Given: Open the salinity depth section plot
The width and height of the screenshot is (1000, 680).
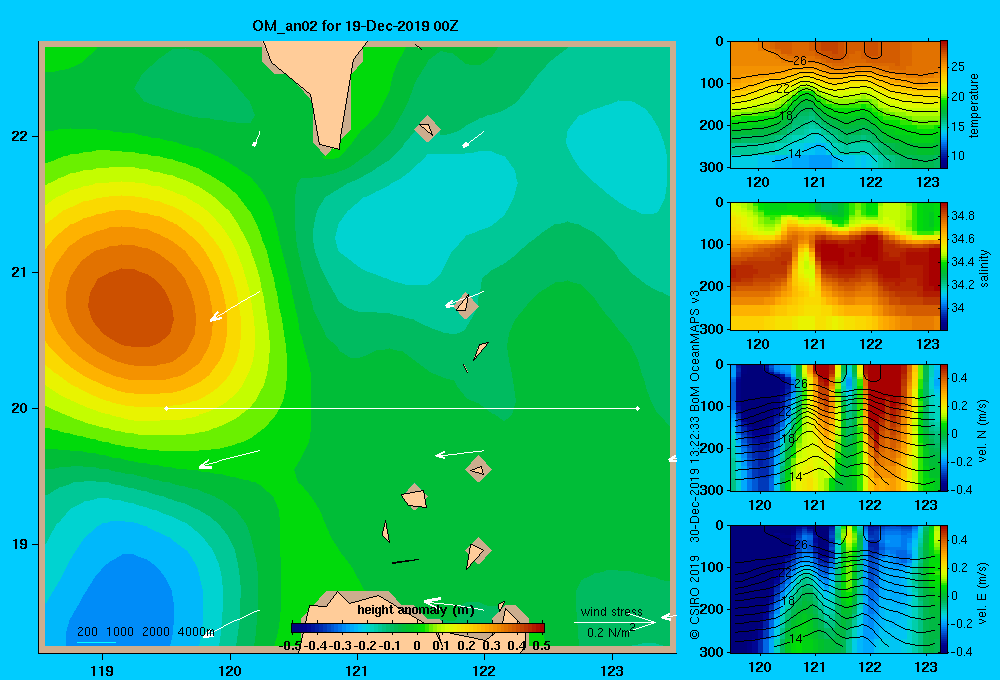Looking at the screenshot, I should pyautogui.click(x=835, y=266).
